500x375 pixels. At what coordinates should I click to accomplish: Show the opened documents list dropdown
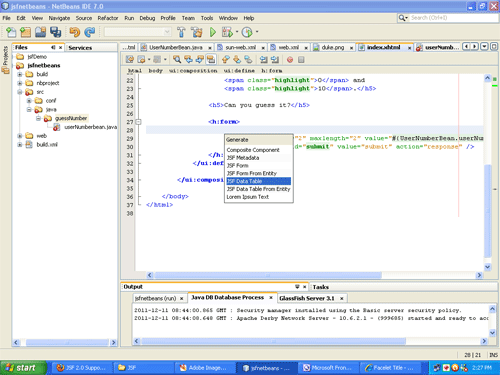point(484,47)
